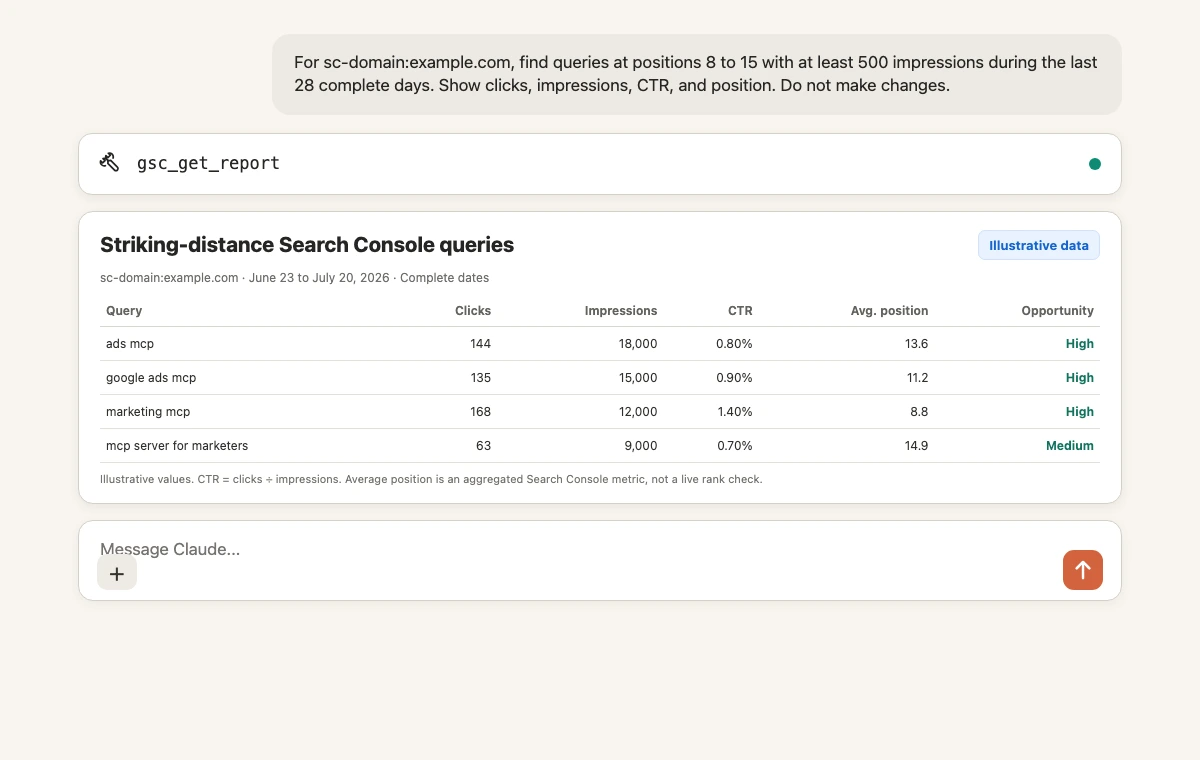This screenshot has height=760, width=1200.
Task: Click average position 8.8
Action: 920,412
